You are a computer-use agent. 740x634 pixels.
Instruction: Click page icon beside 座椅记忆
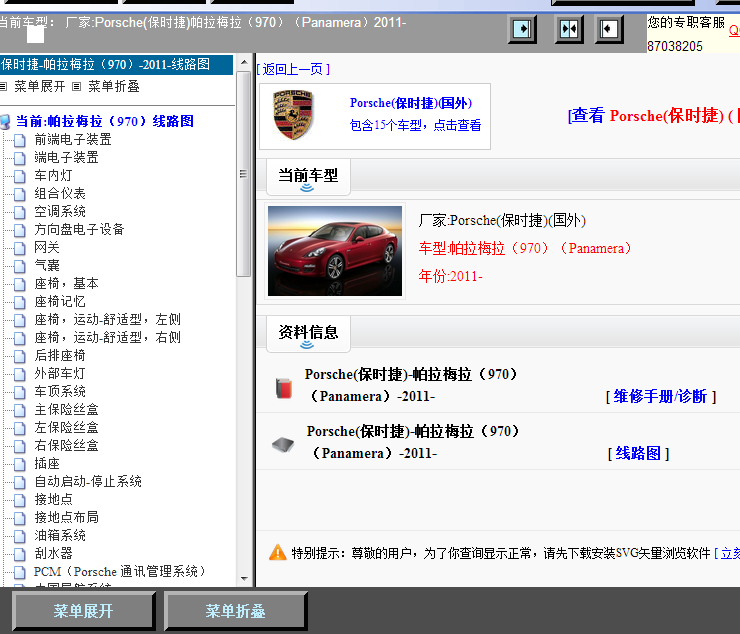click(x=19, y=302)
